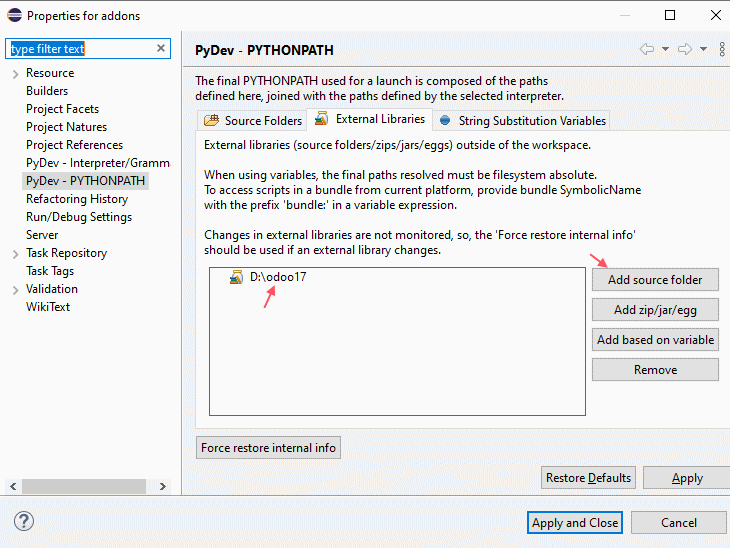Clear filter text with the X icon
Viewport: 730px width, 548px height.
[x=161, y=48]
